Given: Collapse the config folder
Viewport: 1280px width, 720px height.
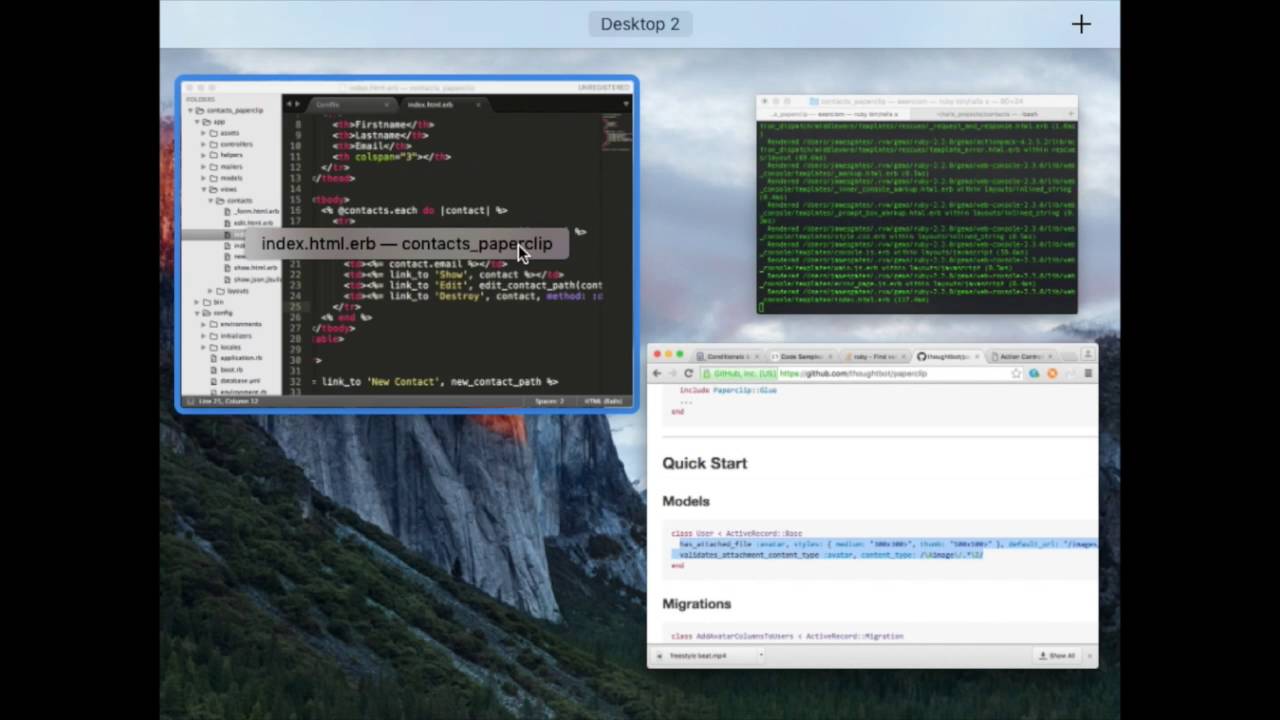Looking at the screenshot, I should [x=197, y=313].
